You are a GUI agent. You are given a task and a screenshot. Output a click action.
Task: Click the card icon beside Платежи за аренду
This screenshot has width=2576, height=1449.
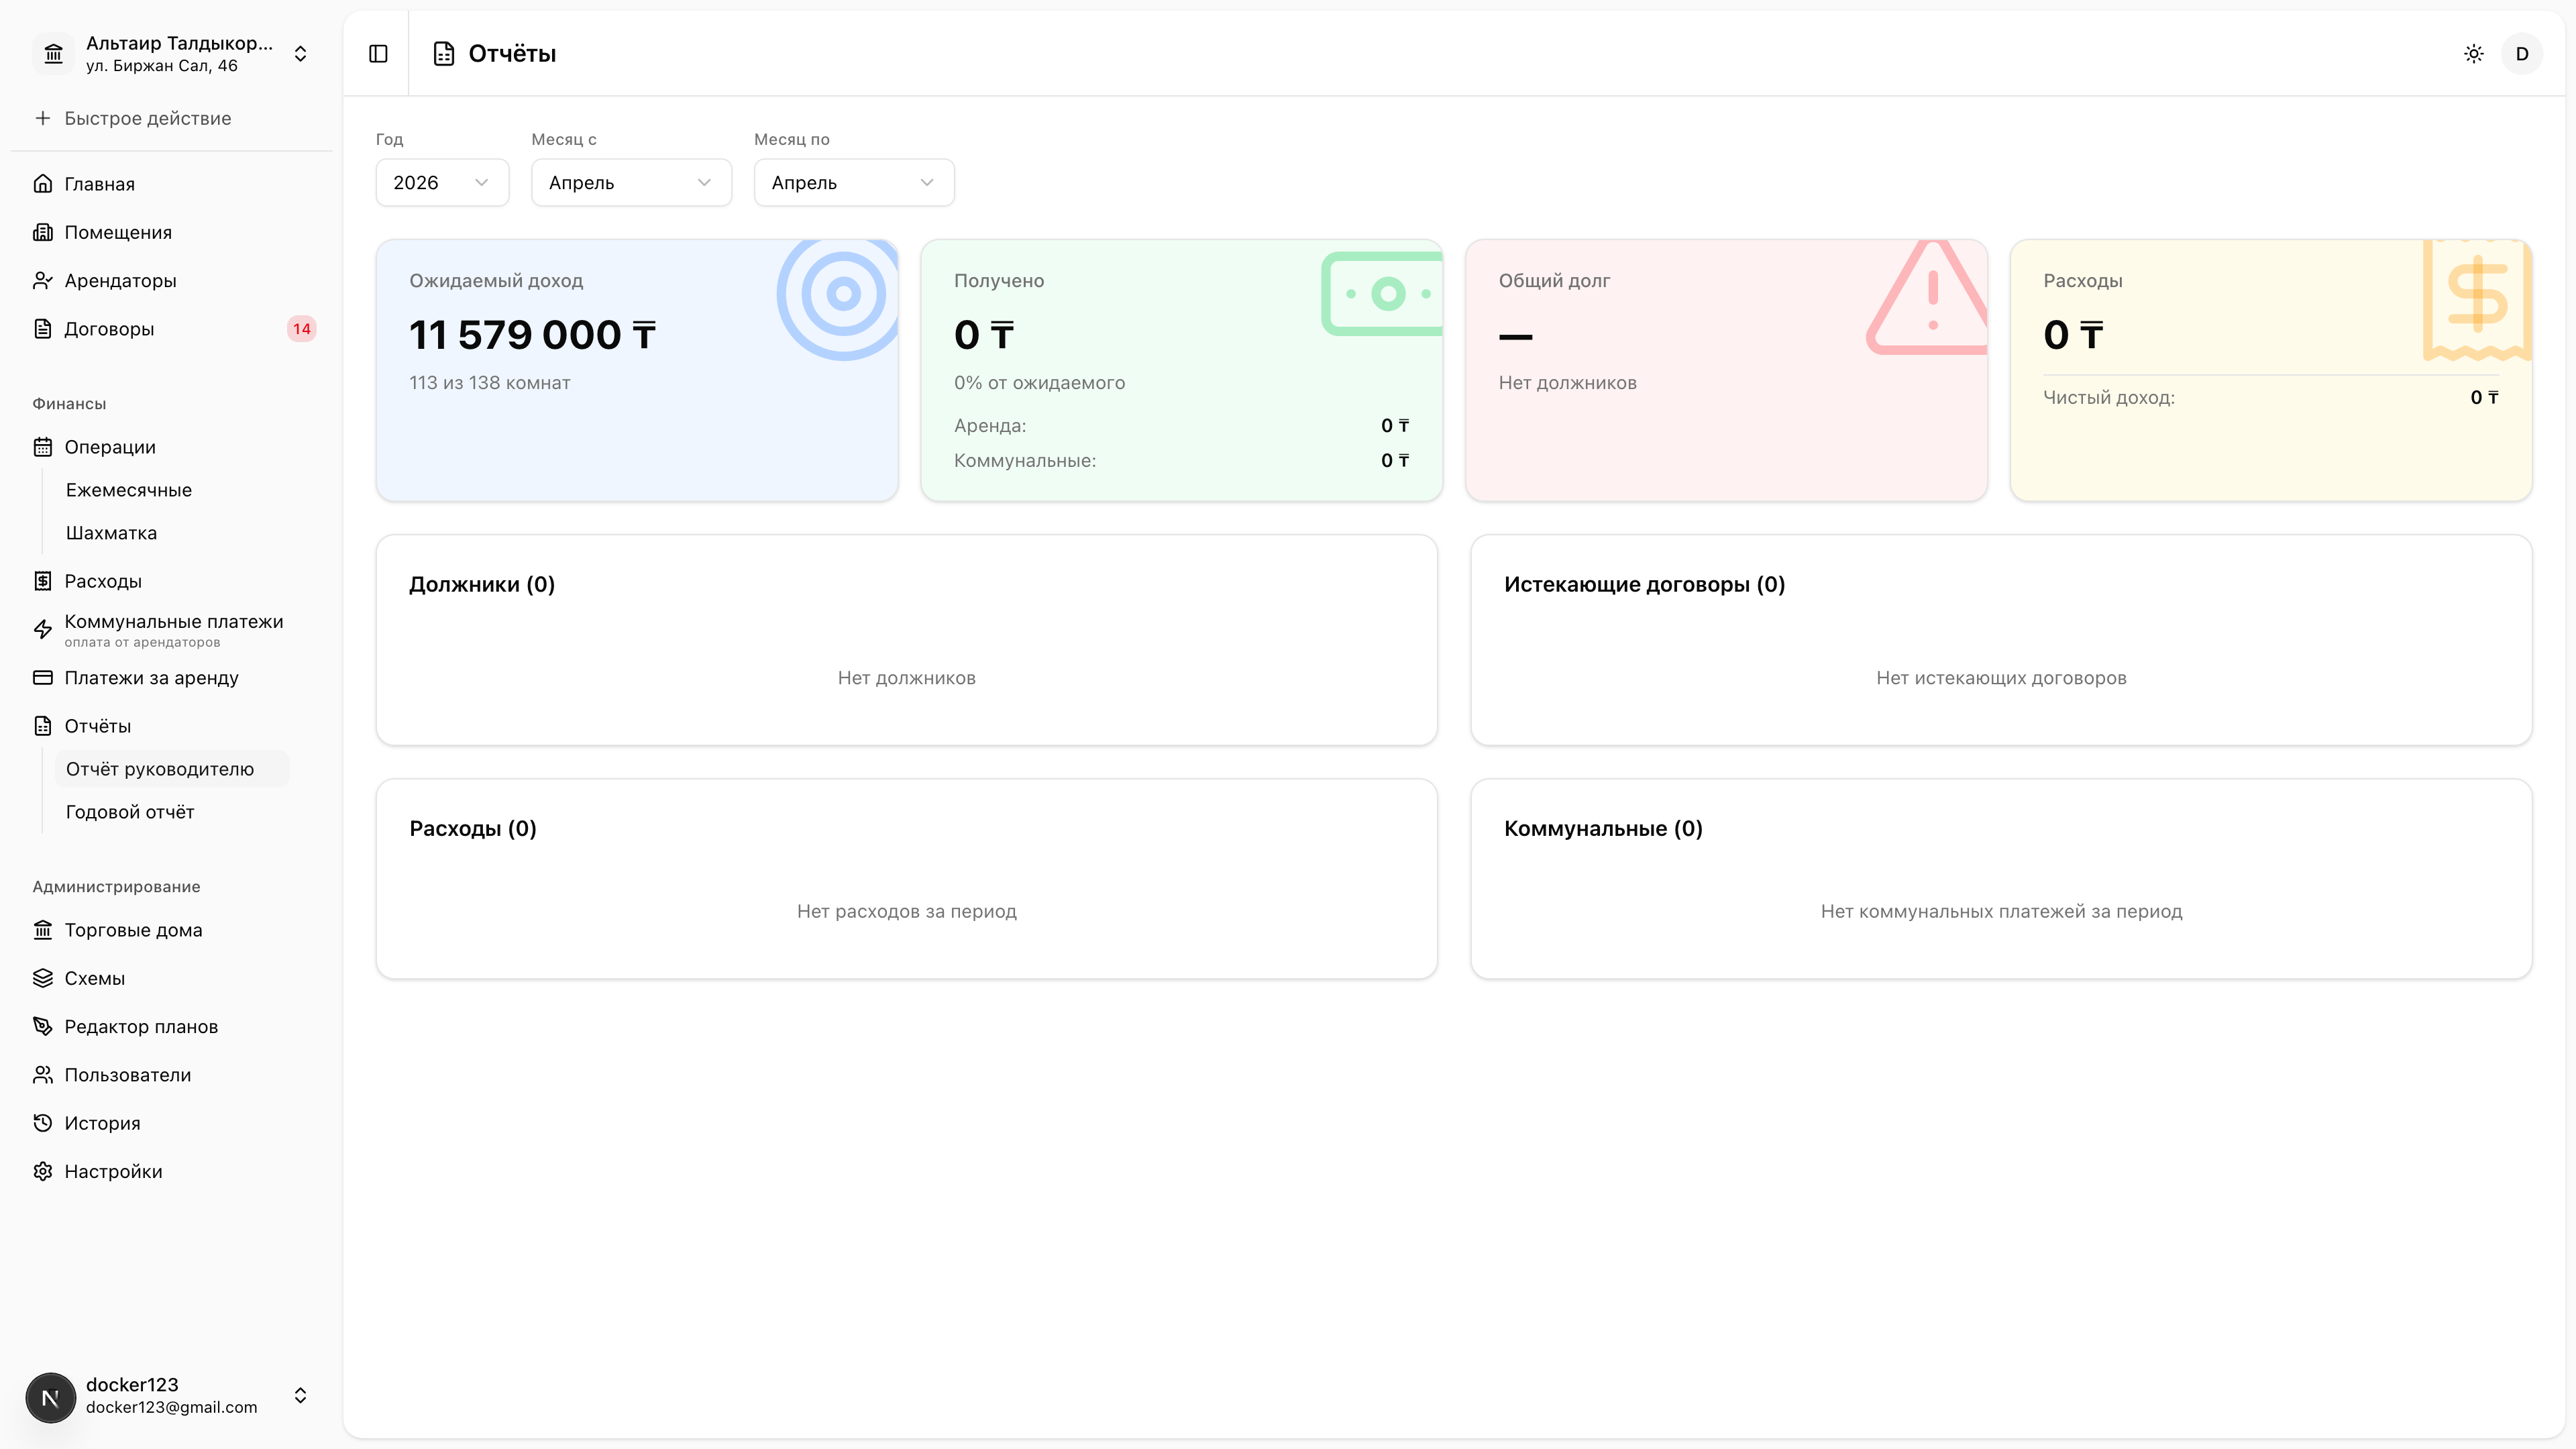43,678
